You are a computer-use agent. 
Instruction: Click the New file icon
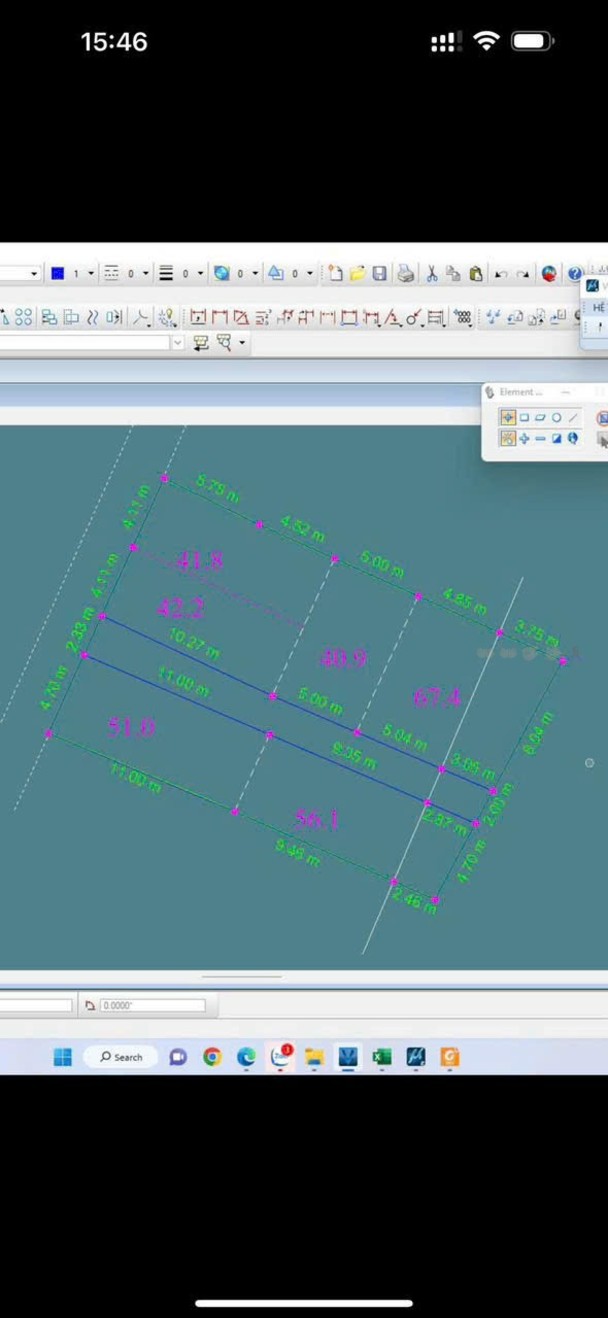pos(335,273)
